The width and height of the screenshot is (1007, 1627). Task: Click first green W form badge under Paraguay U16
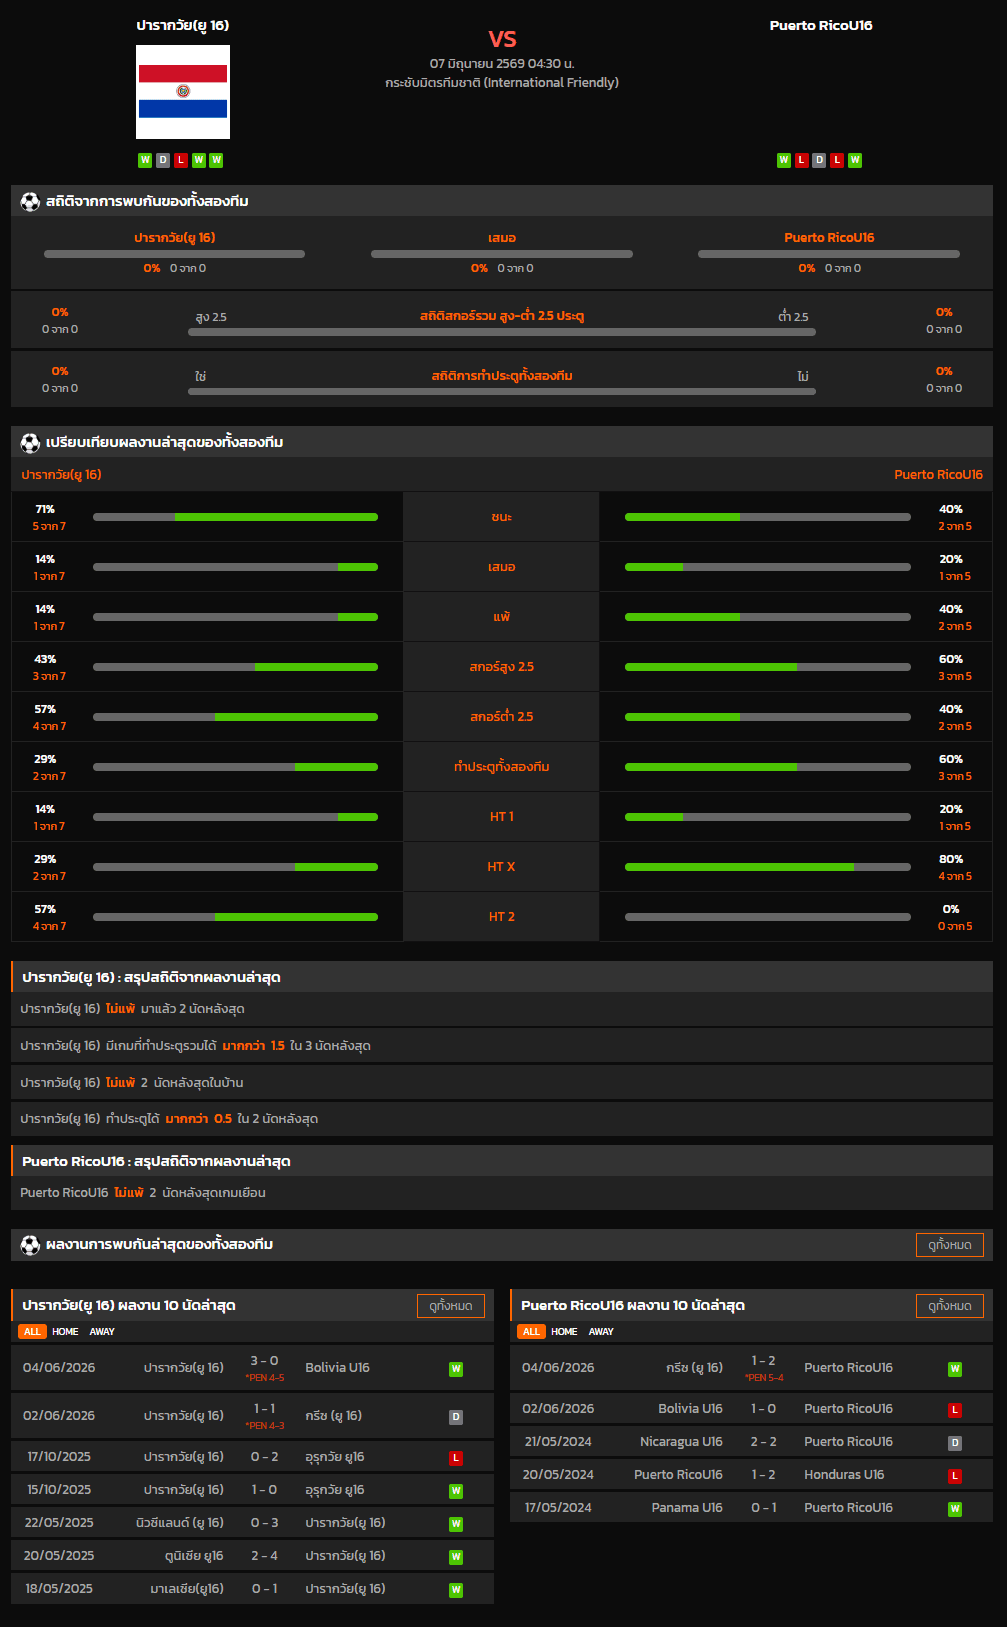145,160
